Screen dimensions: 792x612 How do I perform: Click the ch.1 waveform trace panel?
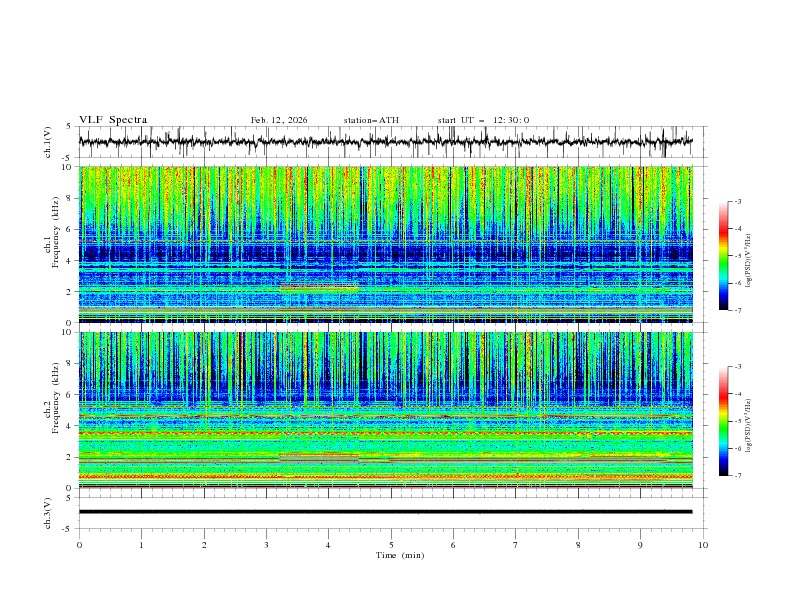pos(390,142)
